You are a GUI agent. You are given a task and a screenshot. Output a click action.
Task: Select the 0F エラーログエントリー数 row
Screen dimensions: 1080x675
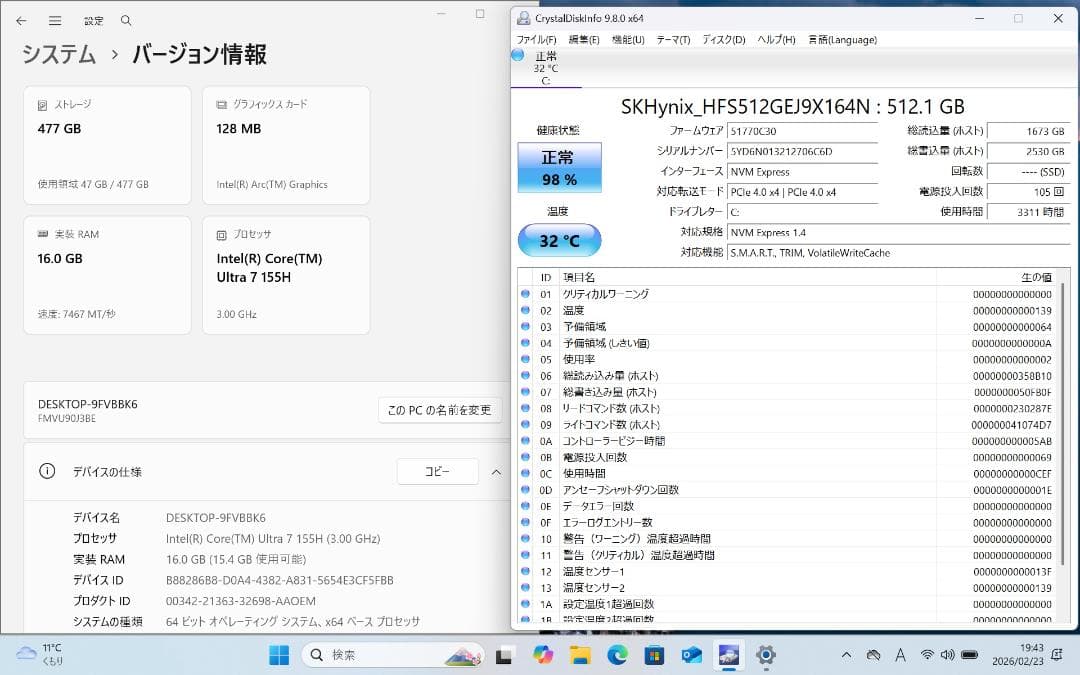(x=787, y=522)
